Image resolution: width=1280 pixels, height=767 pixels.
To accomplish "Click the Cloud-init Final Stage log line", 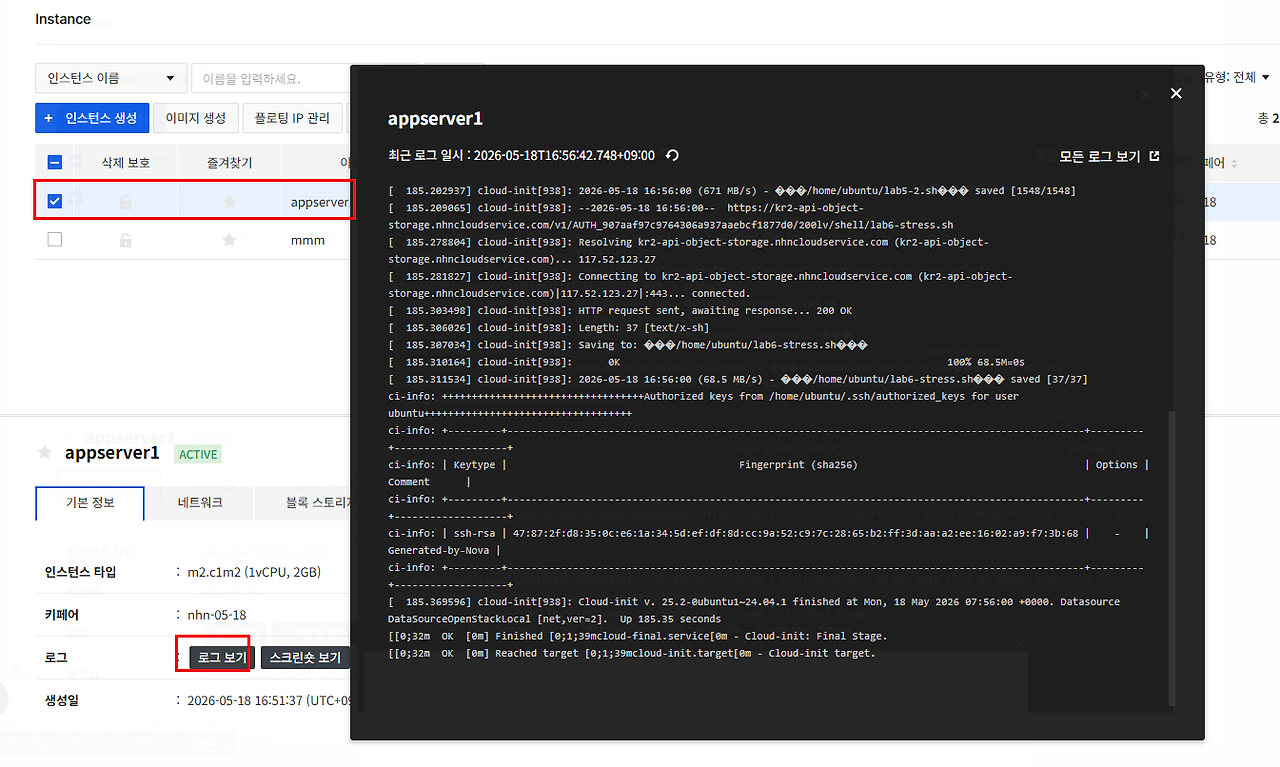I will click(637, 636).
